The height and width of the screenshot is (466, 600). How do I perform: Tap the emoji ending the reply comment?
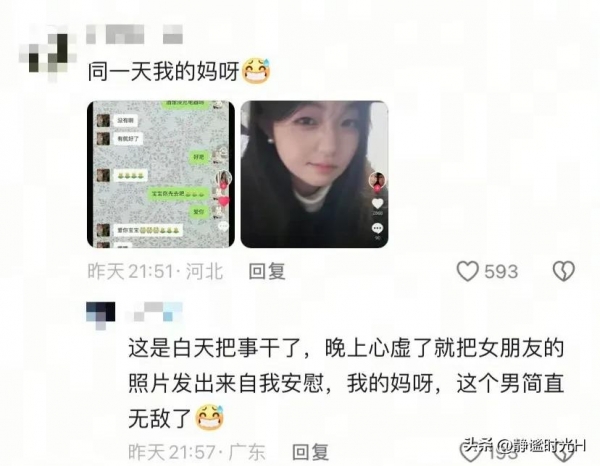209,417
